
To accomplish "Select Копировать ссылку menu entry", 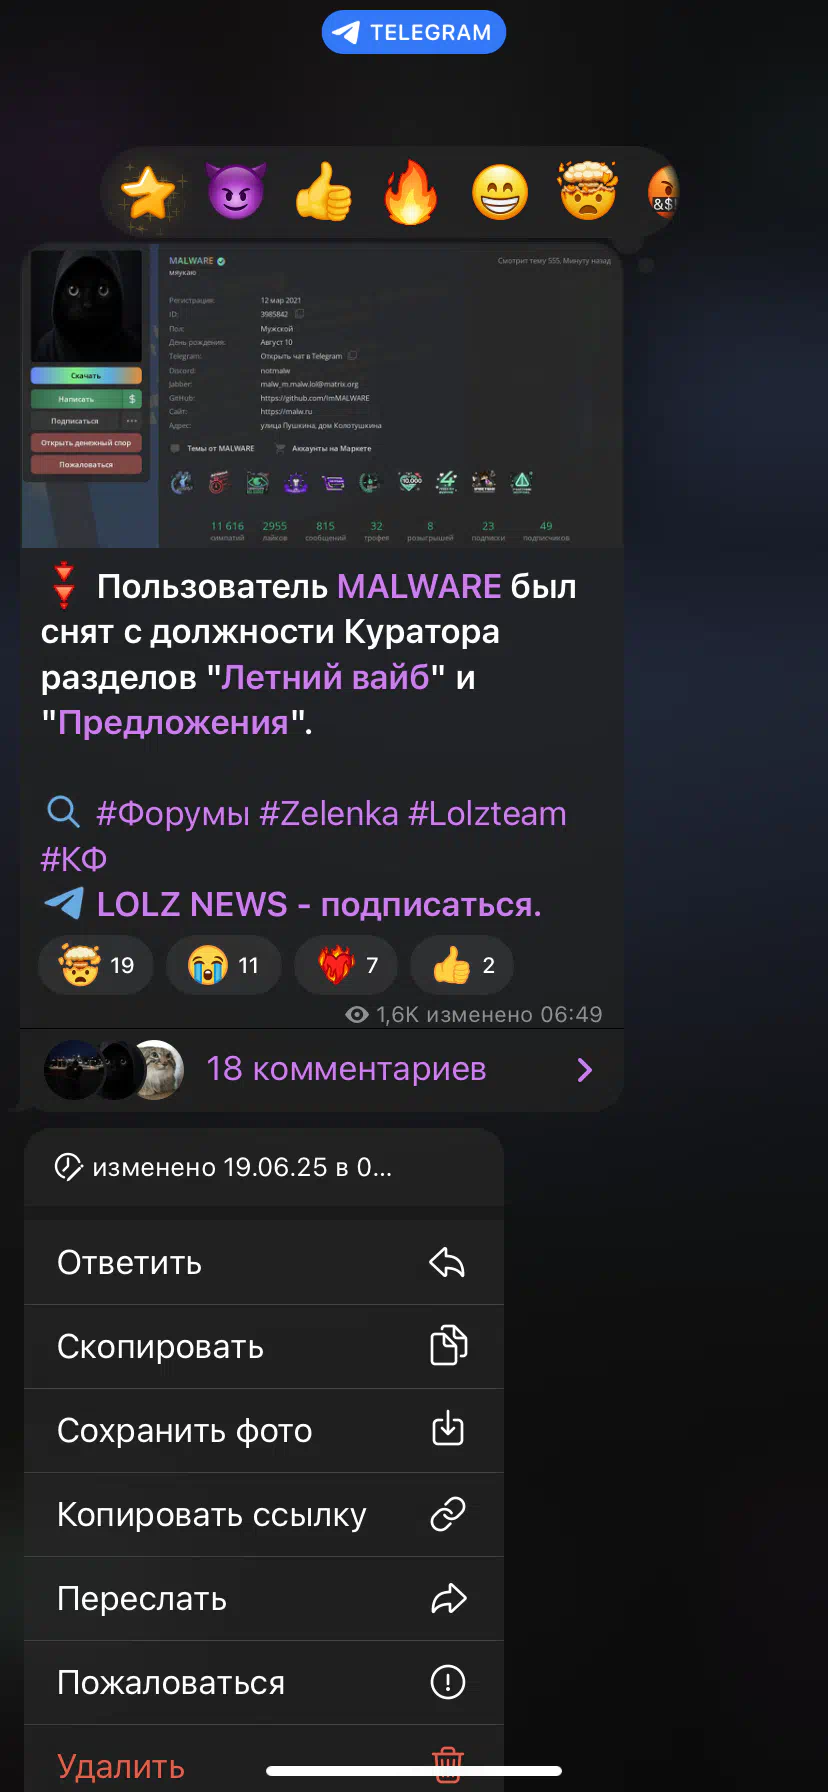I will click(x=264, y=1515).
